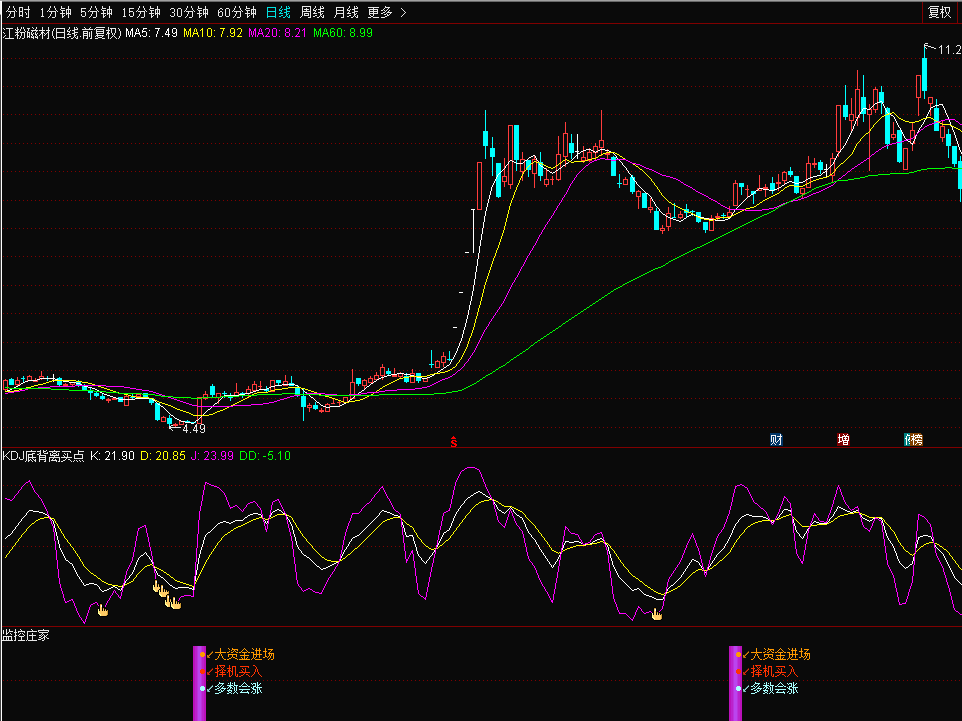962x721 pixels.
Task: Click the 江粉磁材 stock title label
Action: click(x=62, y=33)
